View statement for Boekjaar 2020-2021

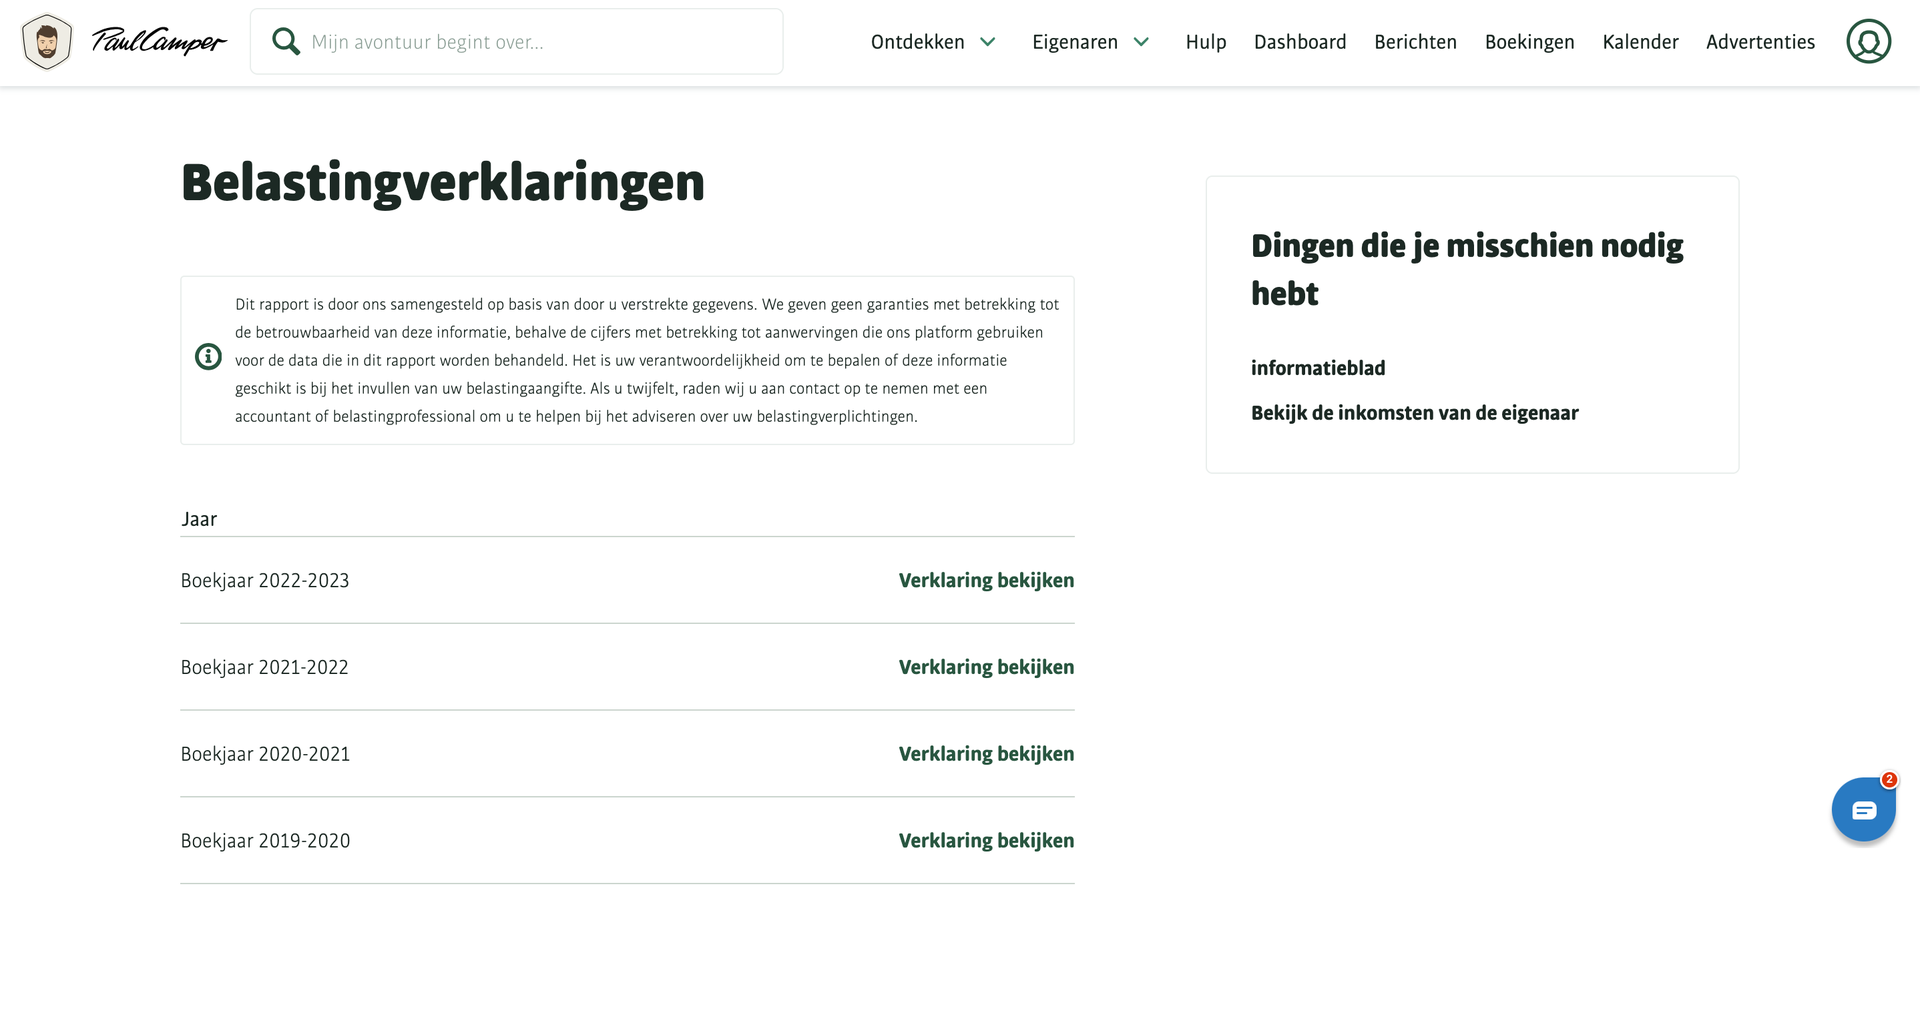click(986, 754)
